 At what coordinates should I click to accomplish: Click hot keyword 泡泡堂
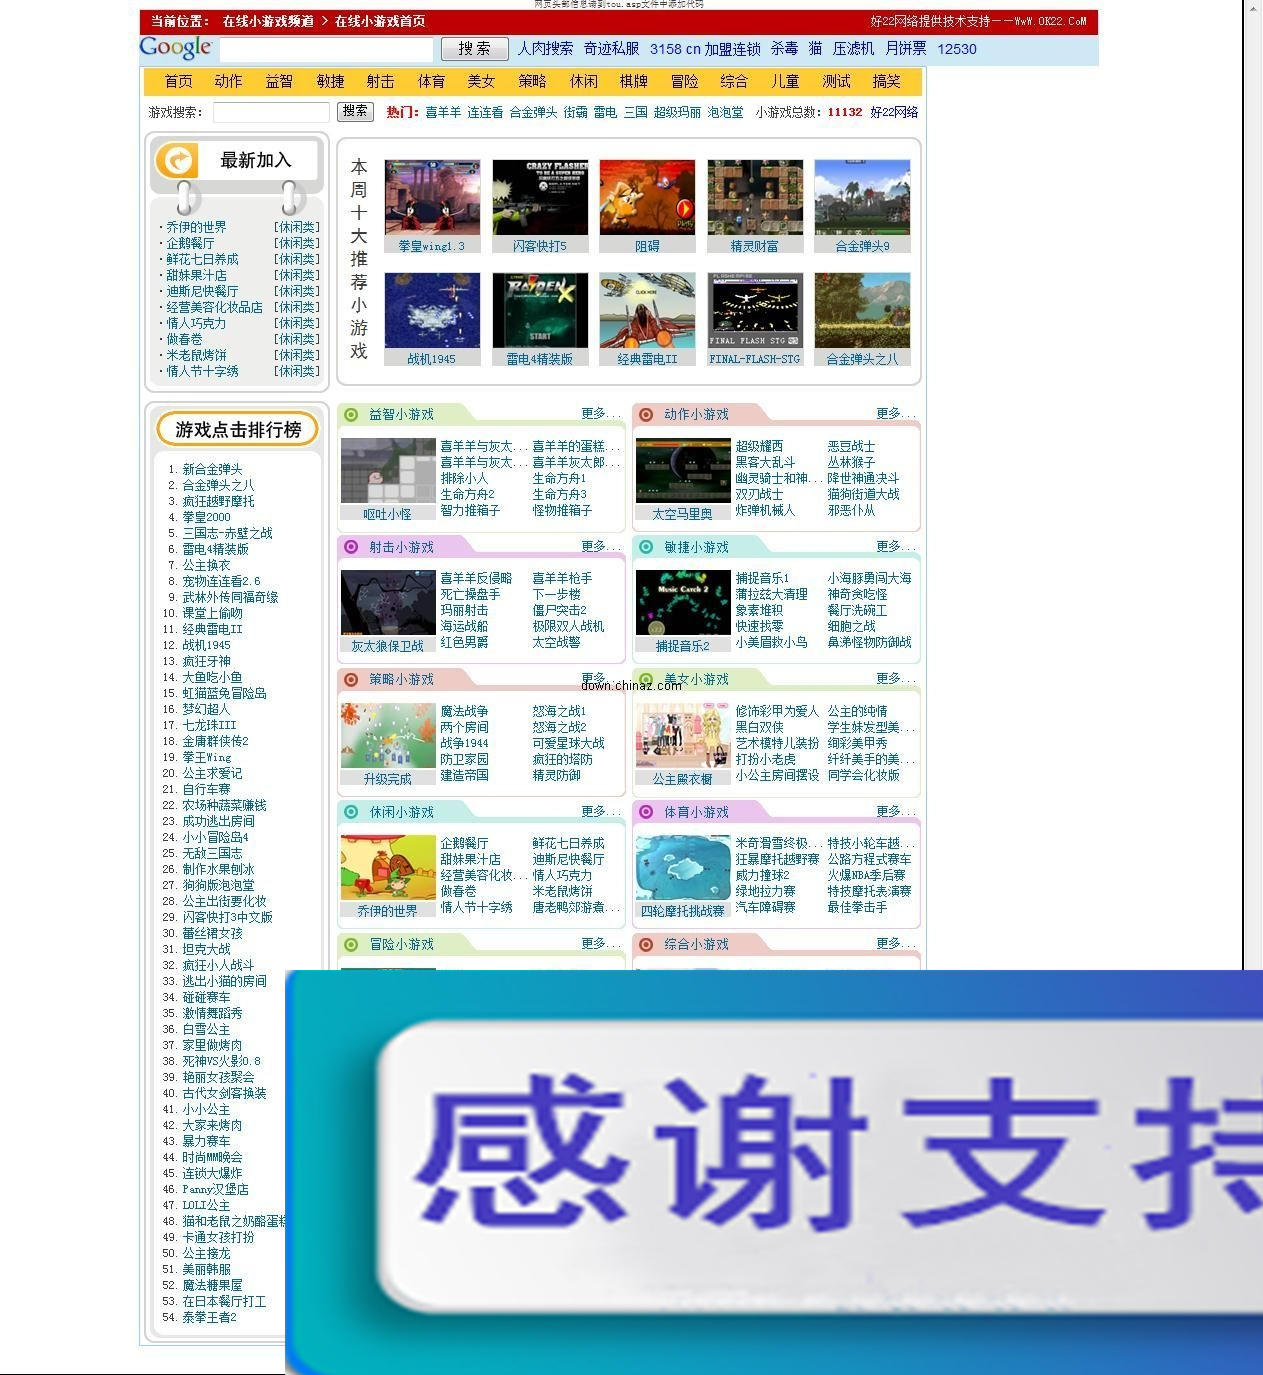click(x=726, y=112)
